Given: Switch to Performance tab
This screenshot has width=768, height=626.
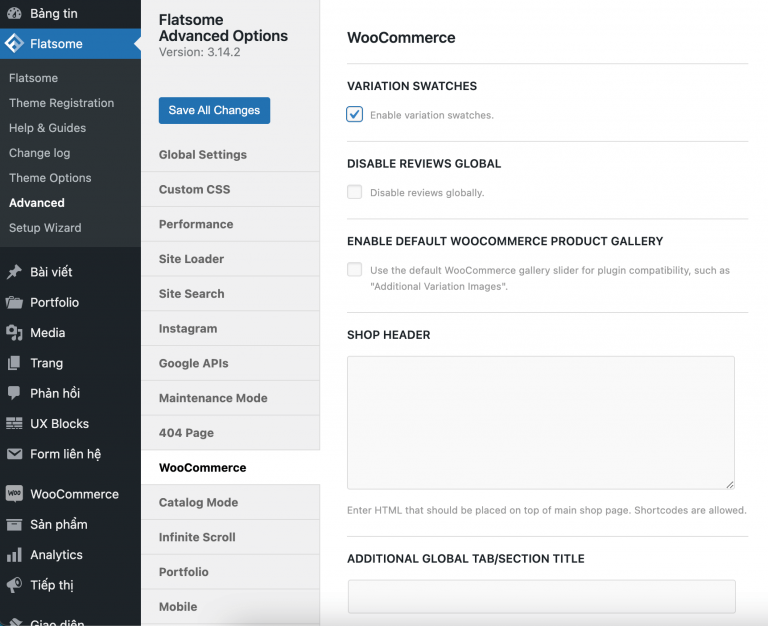Looking at the screenshot, I should tap(230, 224).
